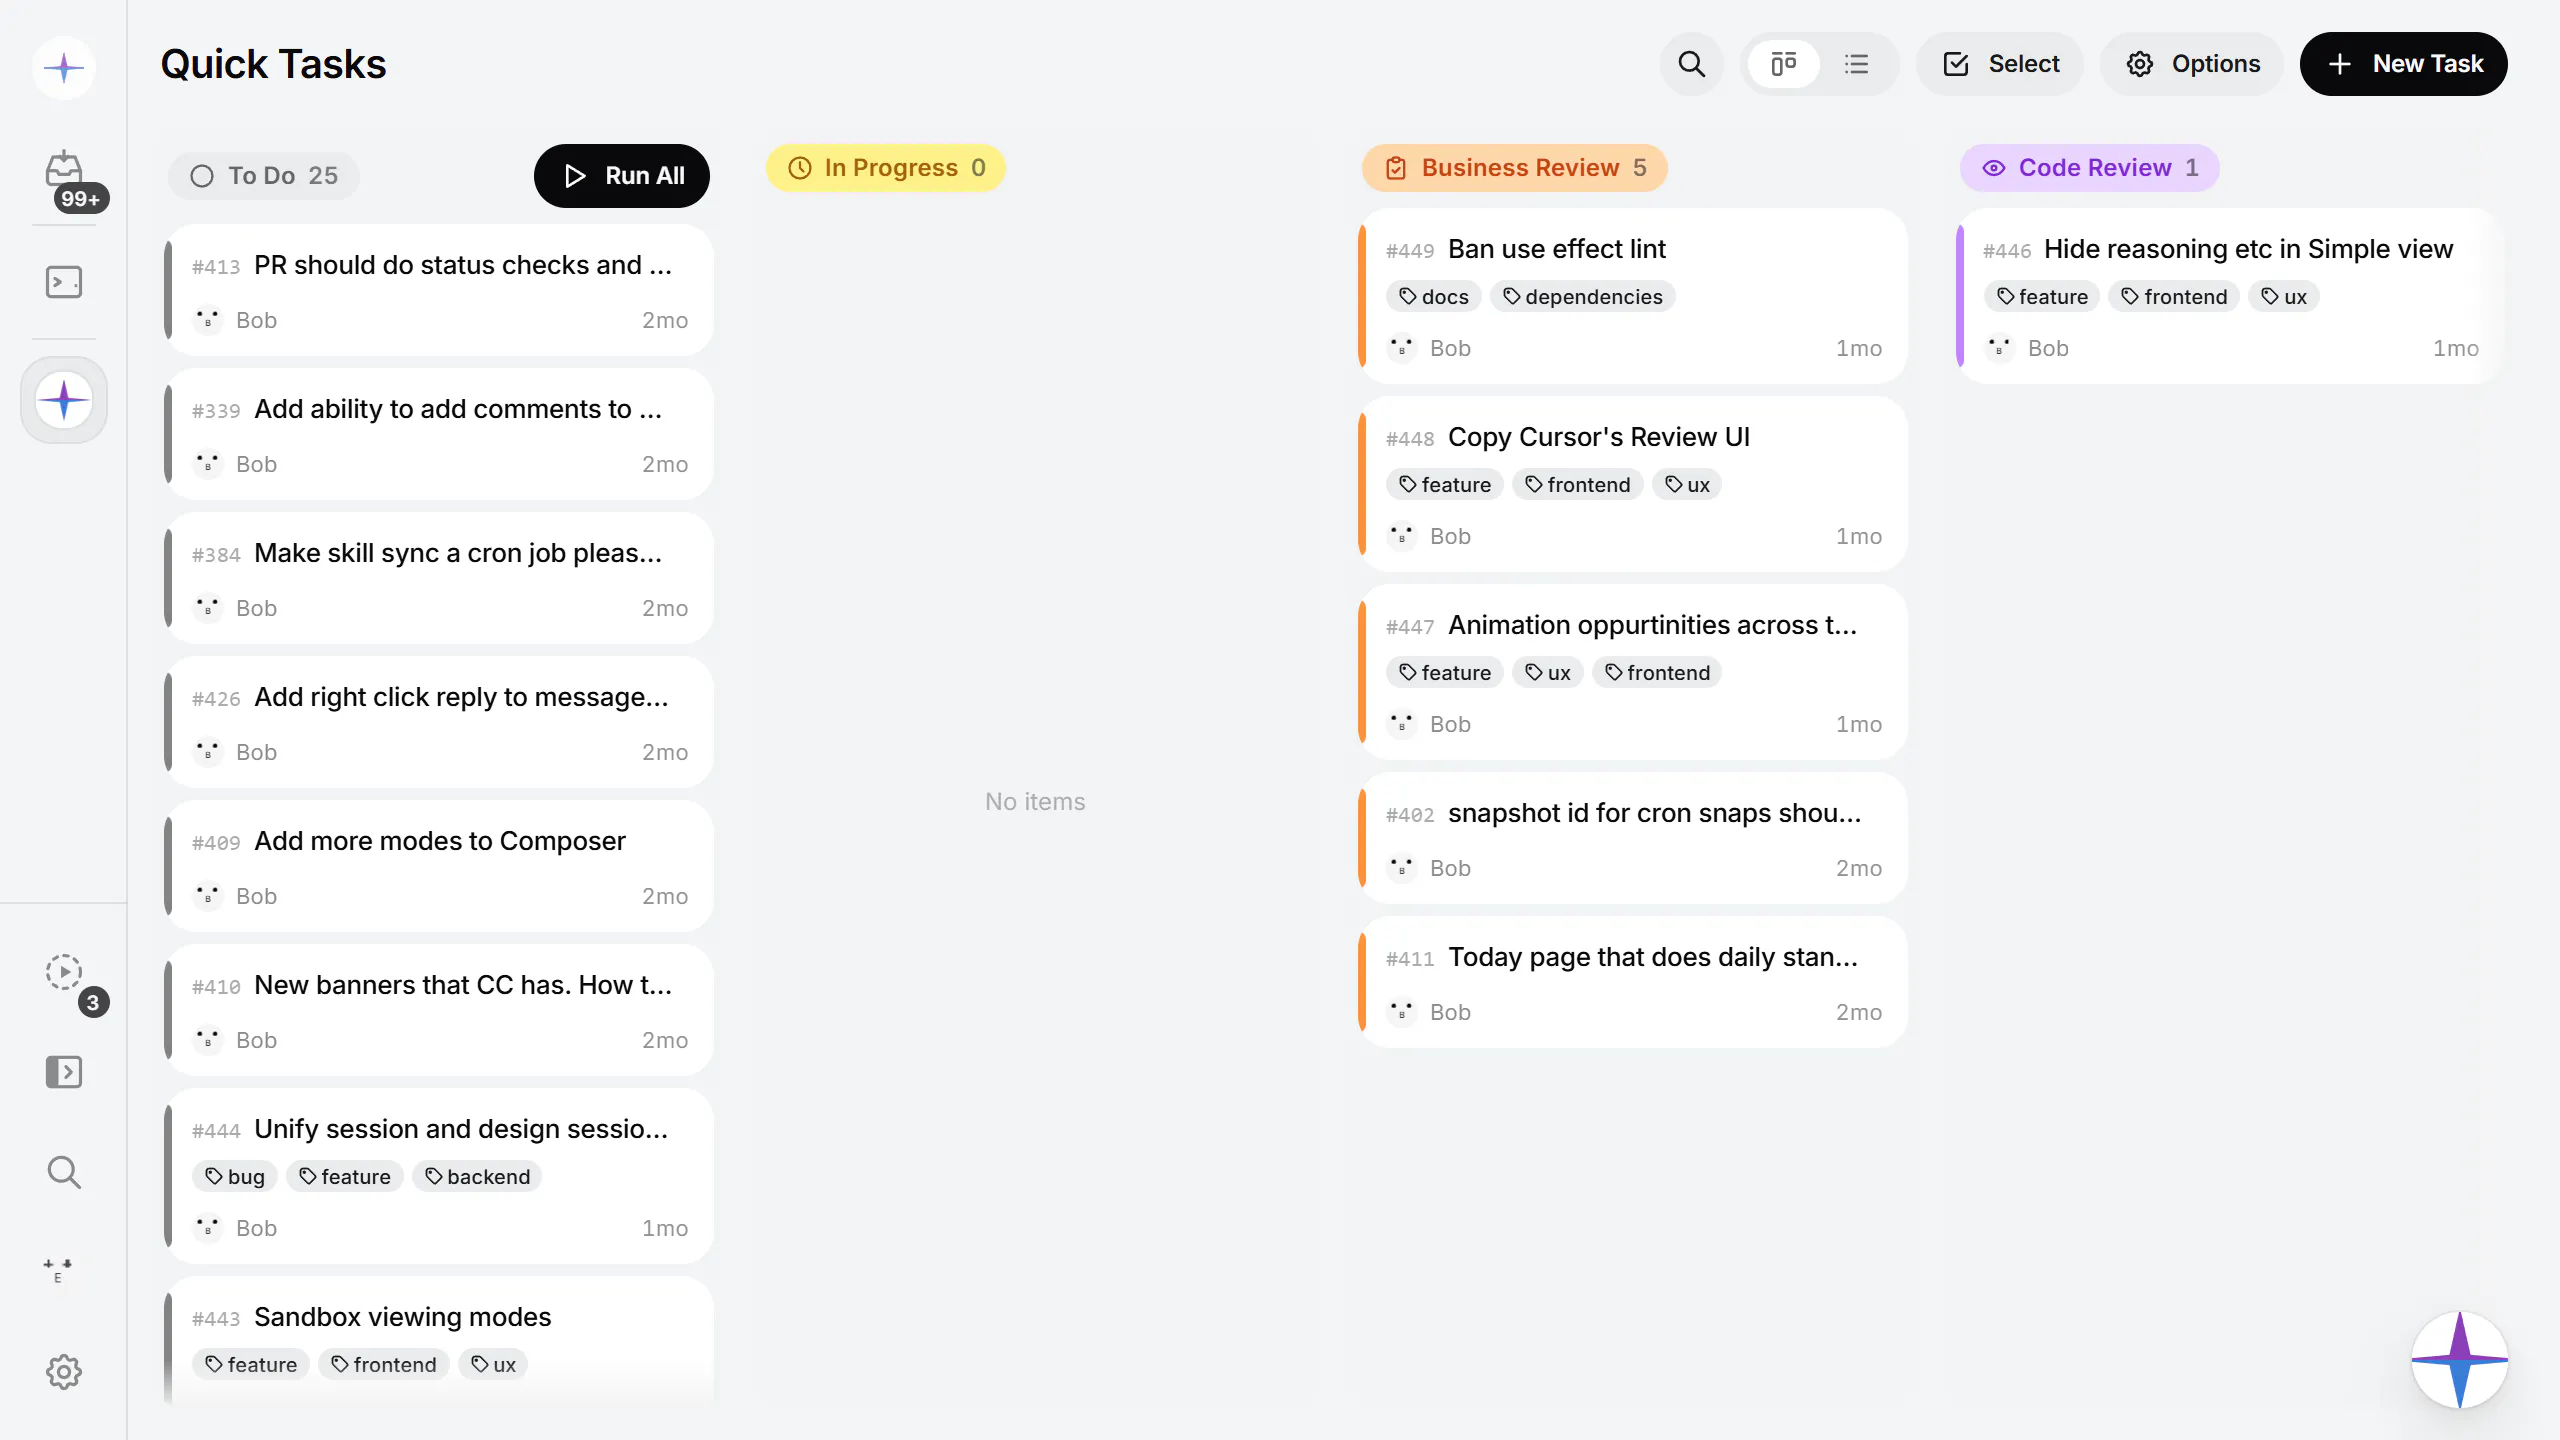Click the In Progress column header
2560x1440 pixels.
(x=886, y=168)
